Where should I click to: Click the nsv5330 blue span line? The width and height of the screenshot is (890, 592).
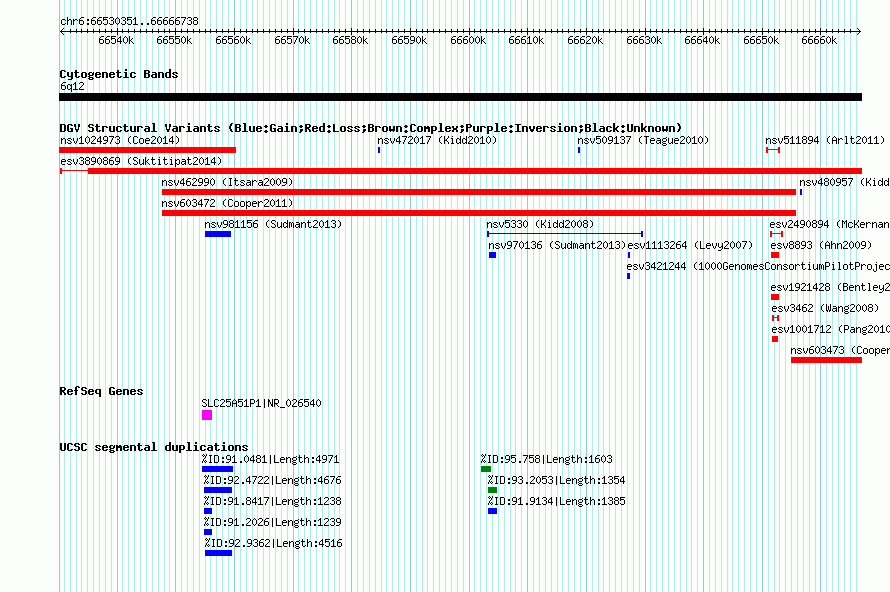pos(565,234)
